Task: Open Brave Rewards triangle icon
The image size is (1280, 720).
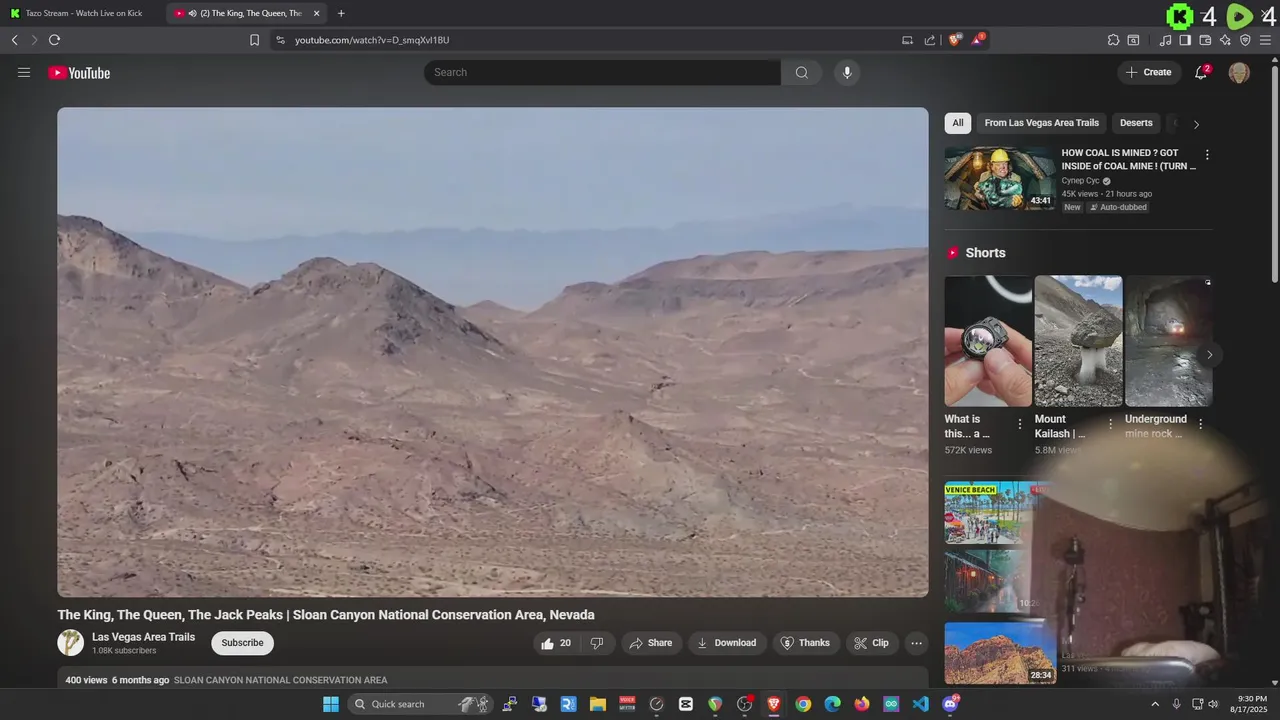Action: [978, 40]
